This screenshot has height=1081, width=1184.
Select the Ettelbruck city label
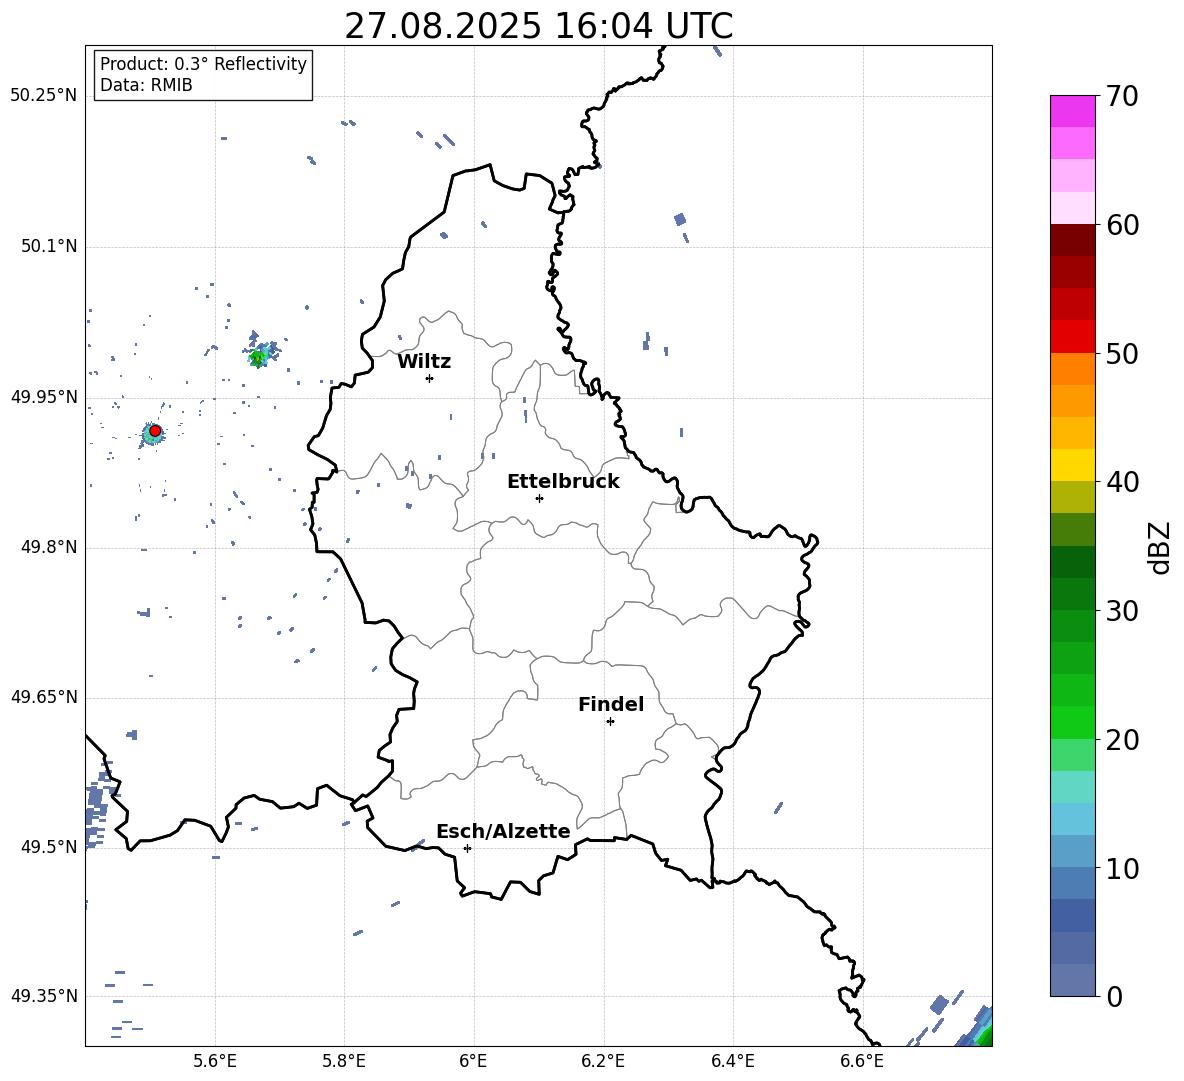point(563,482)
